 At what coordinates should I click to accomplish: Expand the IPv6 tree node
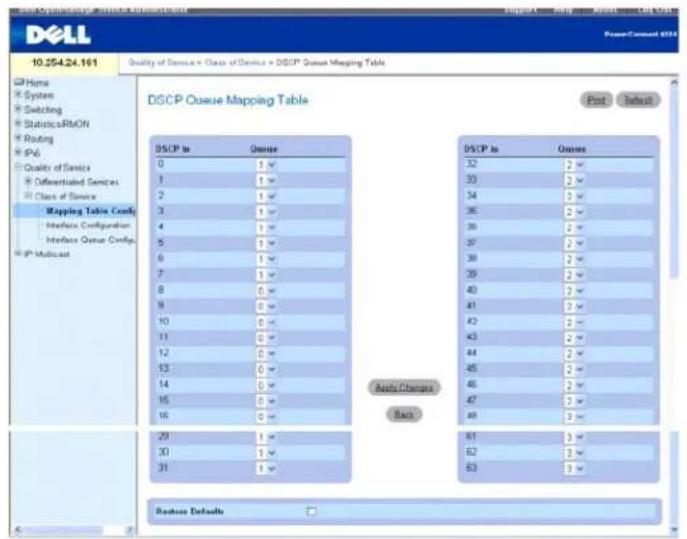pyautogui.click(x=18, y=152)
